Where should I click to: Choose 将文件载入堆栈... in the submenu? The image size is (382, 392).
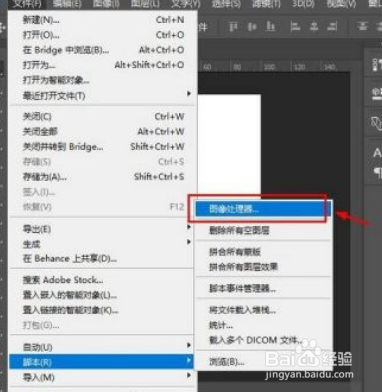263,310
